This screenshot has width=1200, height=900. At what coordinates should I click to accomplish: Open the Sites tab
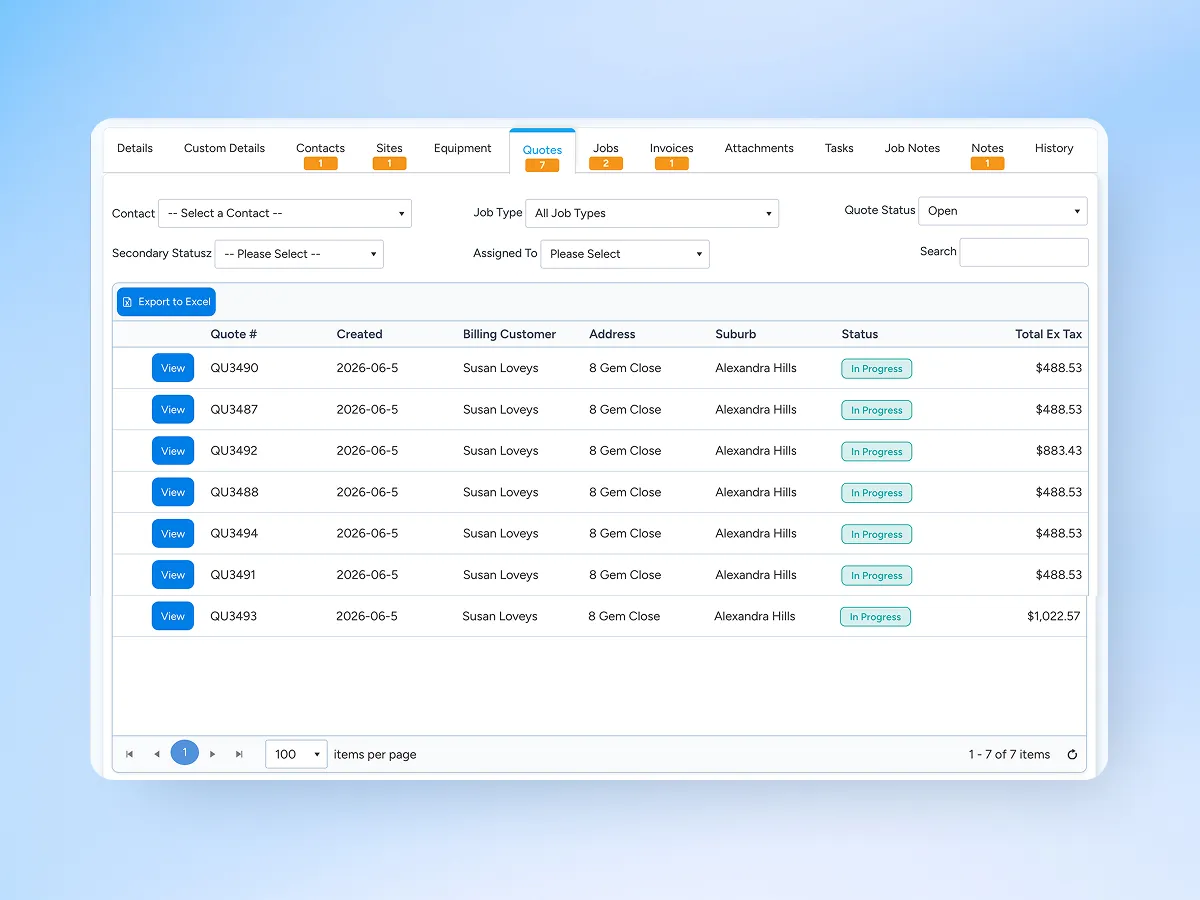[389, 153]
